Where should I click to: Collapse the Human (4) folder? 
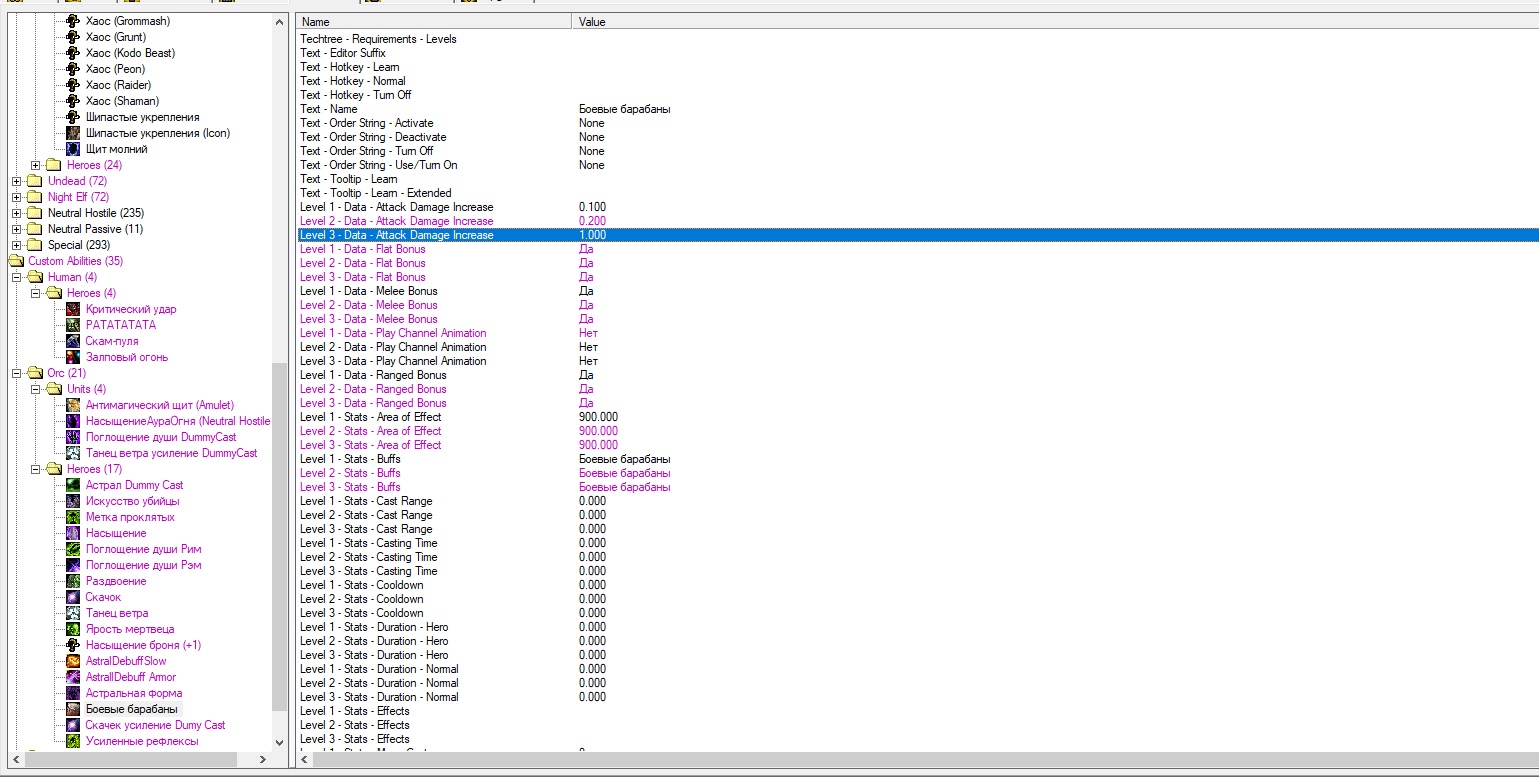point(16,277)
